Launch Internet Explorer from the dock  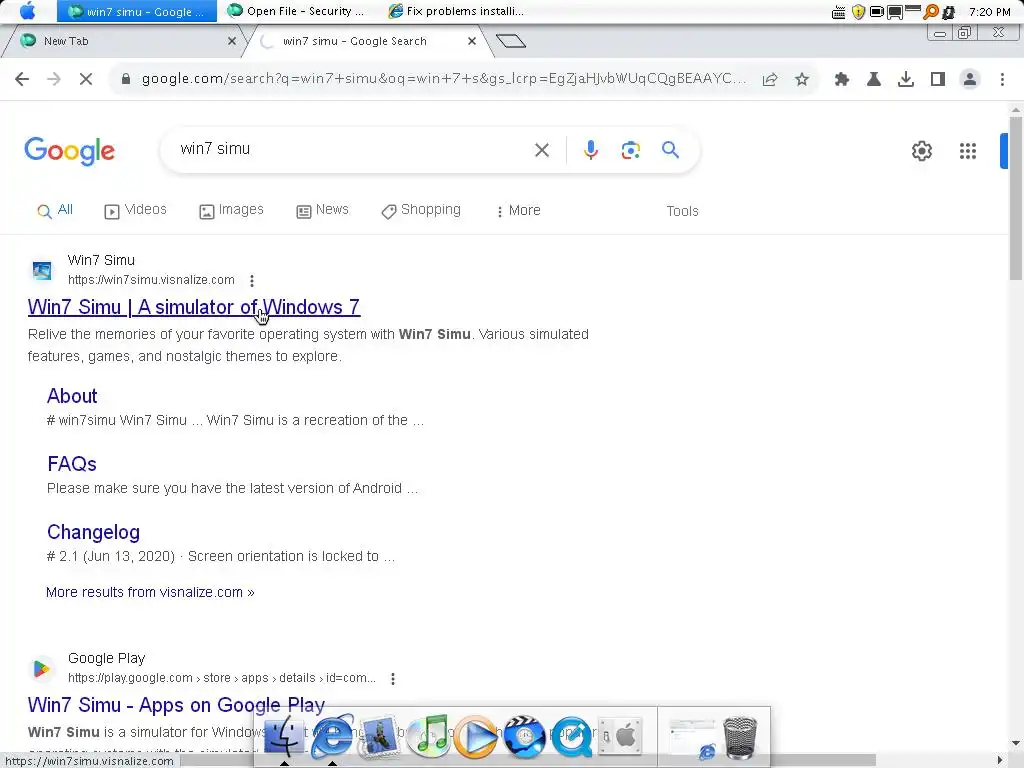[332, 737]
